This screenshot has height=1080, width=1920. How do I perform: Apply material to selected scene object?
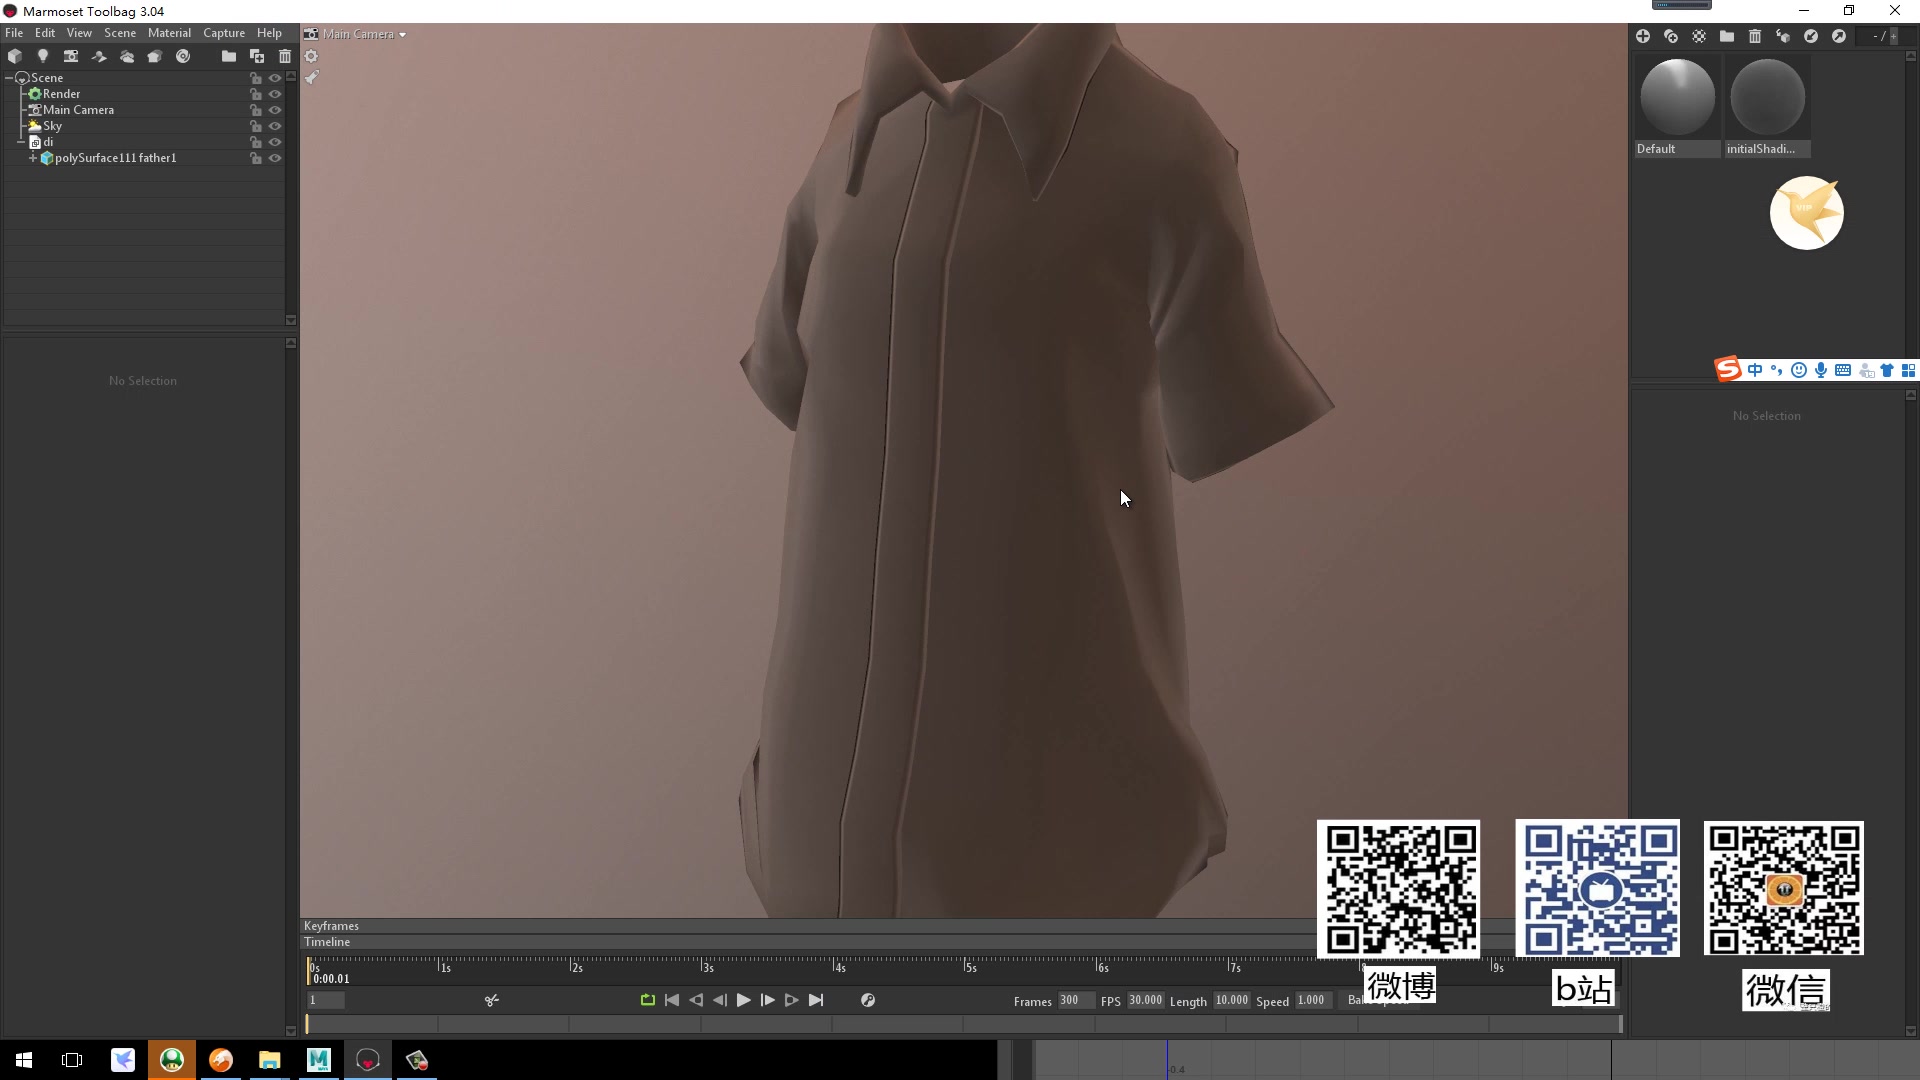point(1782,36)
